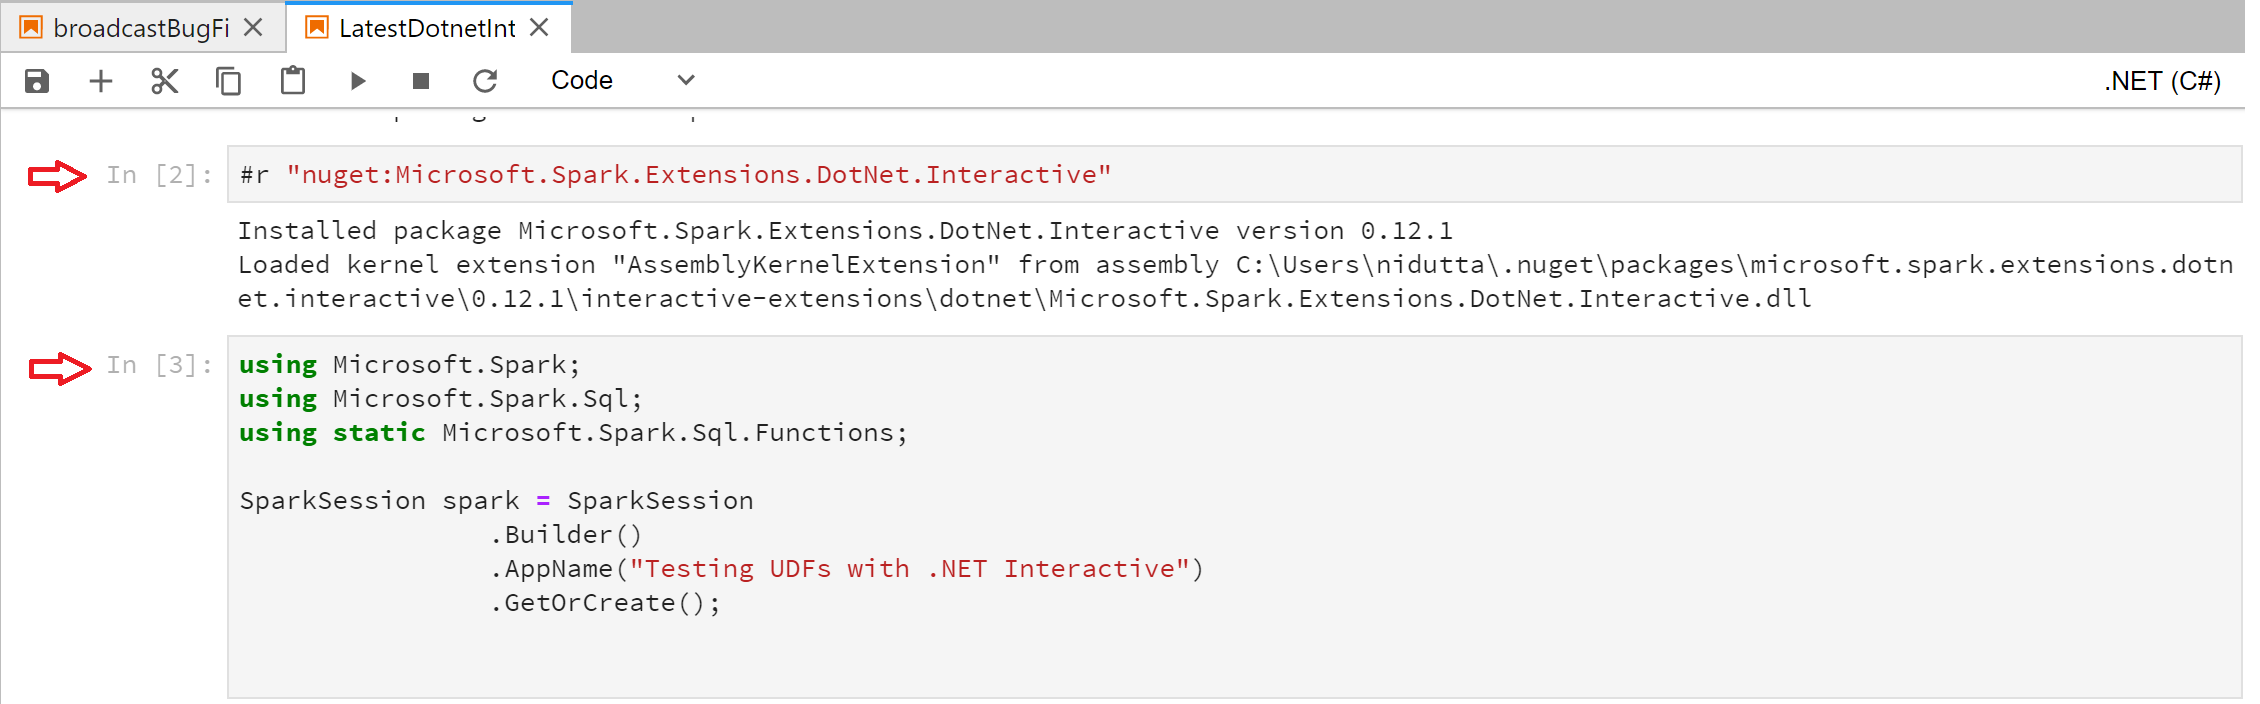Image resolution: width=2260 pixels, height=704 pixels.
Task: Click the notebook icon on the LatestDotnetInt tab
Action: click(317, 27)
